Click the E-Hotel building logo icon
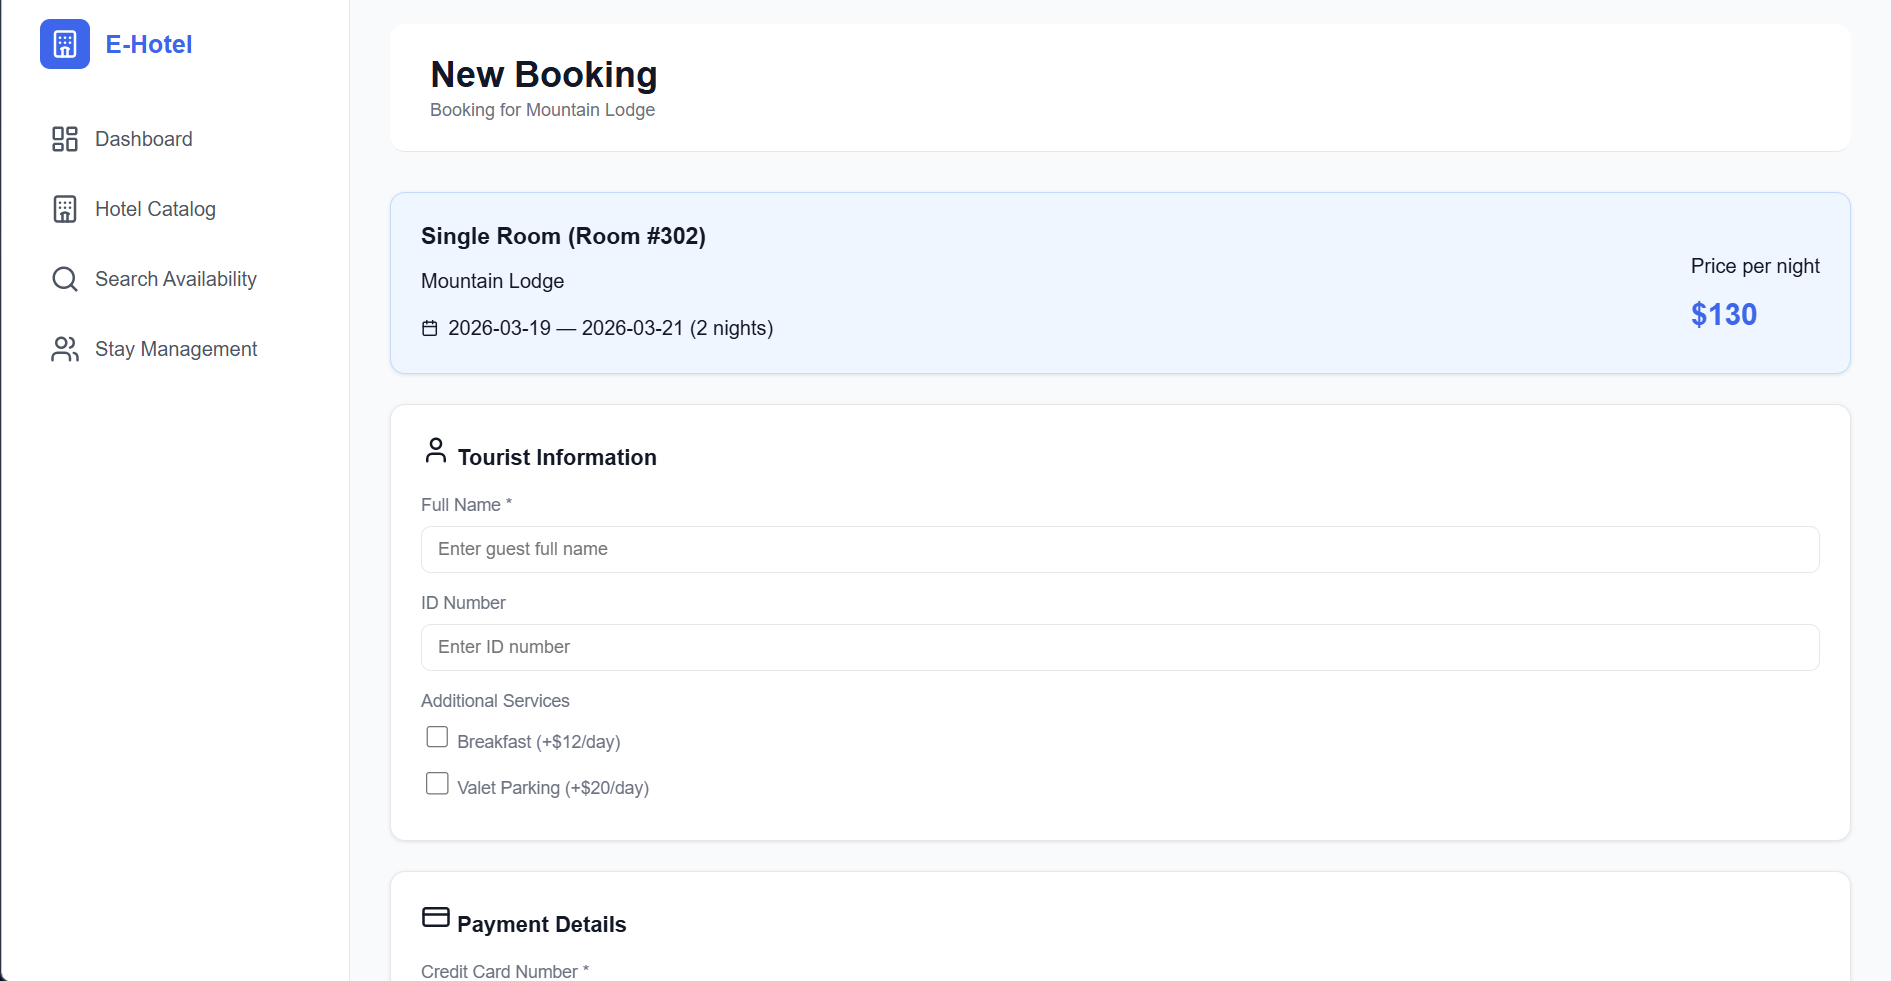 pos(64,44)
